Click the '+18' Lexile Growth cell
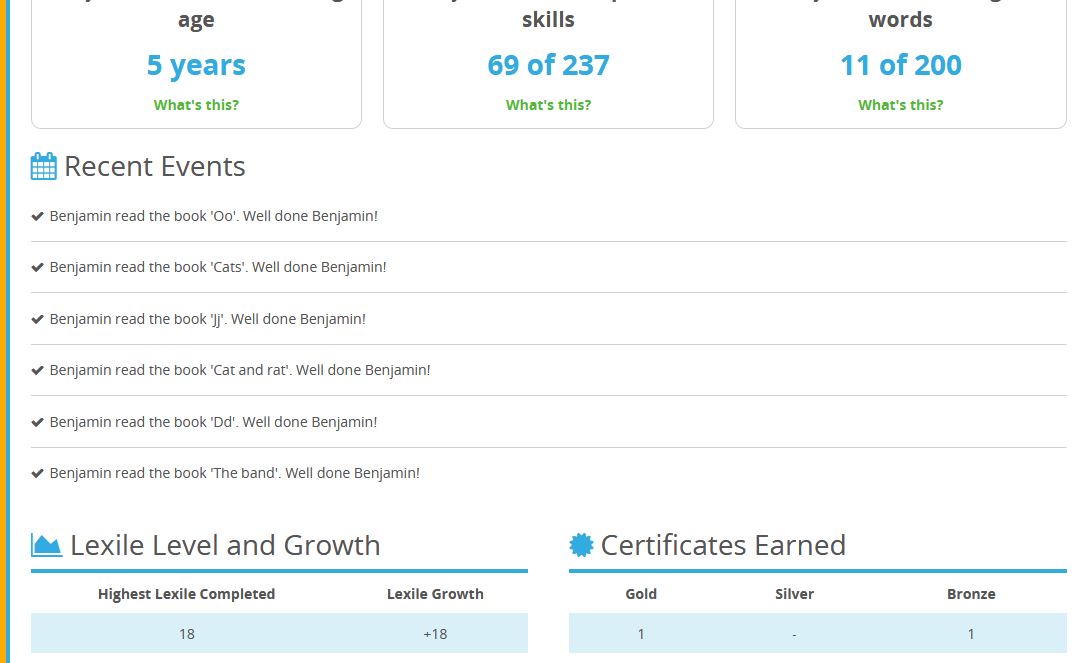Screen dimensions: 1079x663 (435, 634)
